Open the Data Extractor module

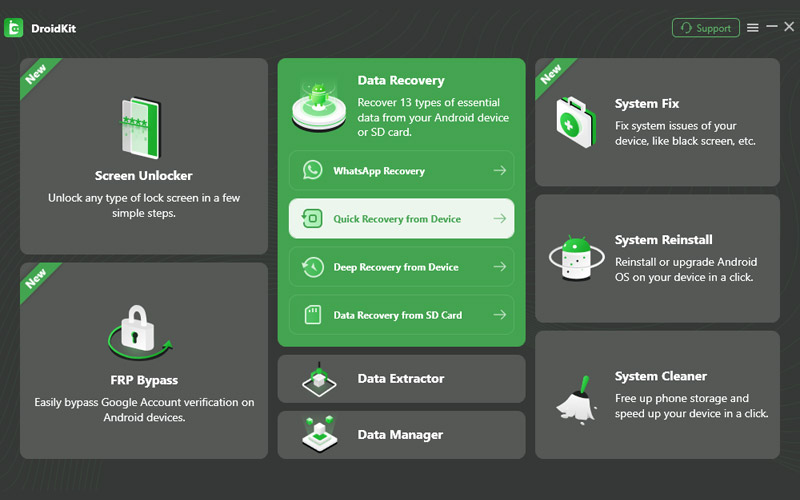(402, 379)
